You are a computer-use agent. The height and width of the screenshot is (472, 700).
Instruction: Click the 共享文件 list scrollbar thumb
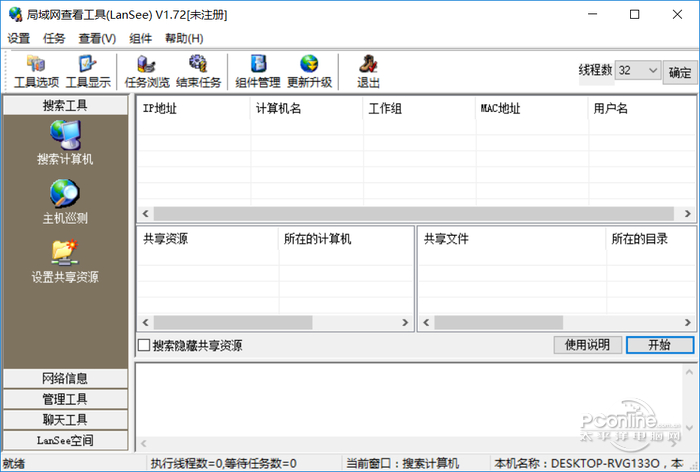click(x=499, y=322)
